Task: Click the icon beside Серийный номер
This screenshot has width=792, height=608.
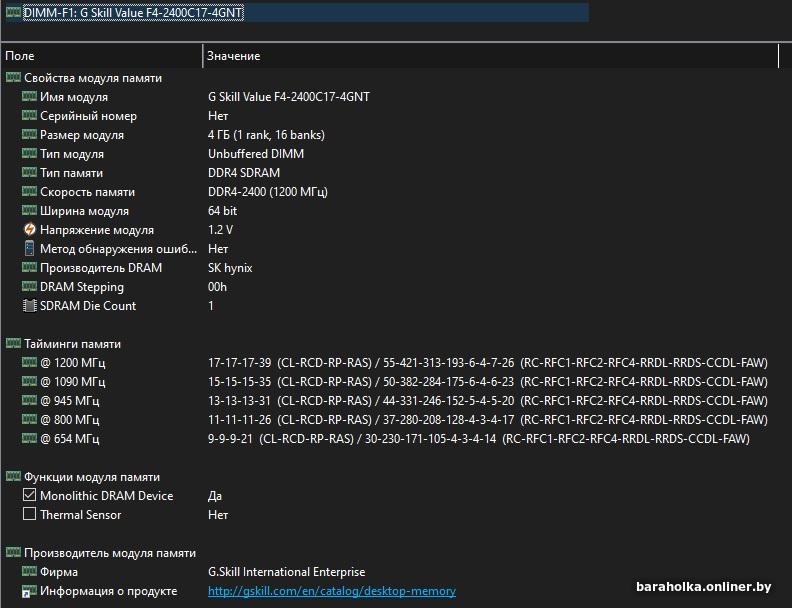Action: tap(29, 115)
